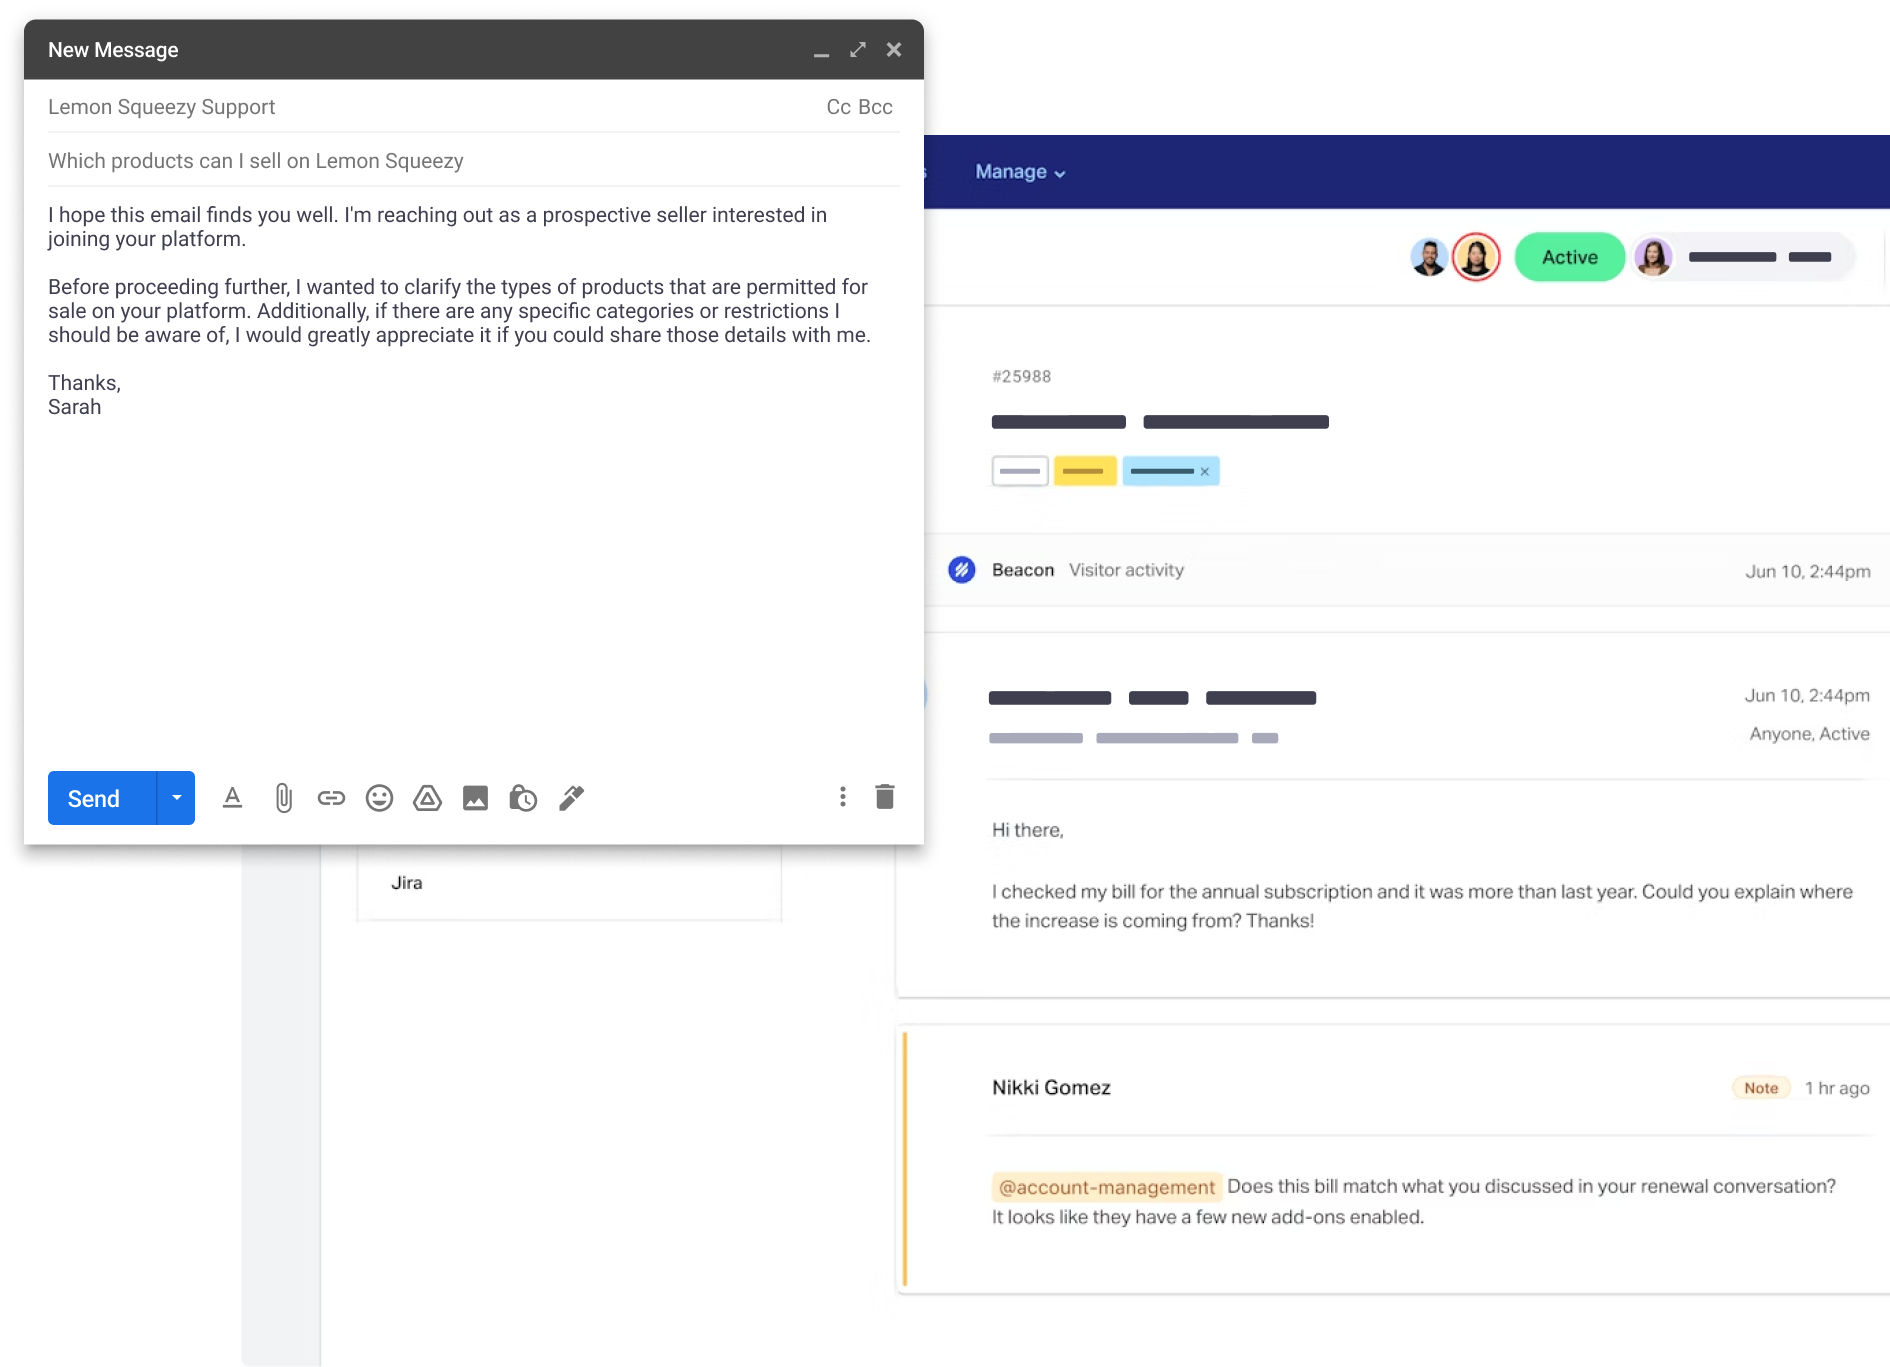Insert a link using the chain icon
Viewport: 1890px width, 1367px height.
tap(331, 798)
